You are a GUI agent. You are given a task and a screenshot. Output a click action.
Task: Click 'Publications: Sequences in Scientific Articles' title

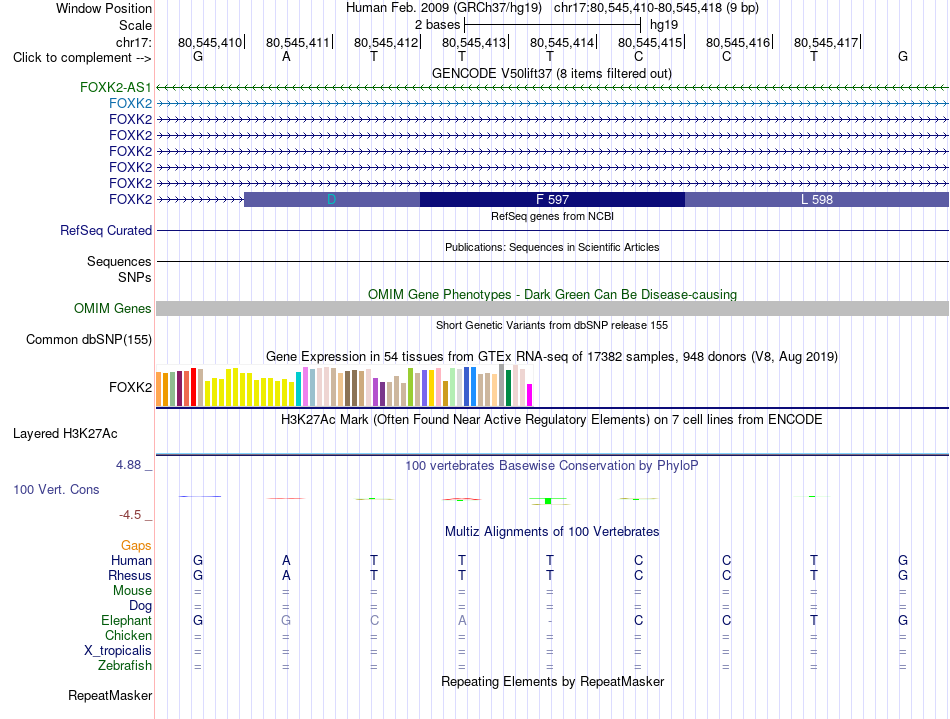coord(552,247)
